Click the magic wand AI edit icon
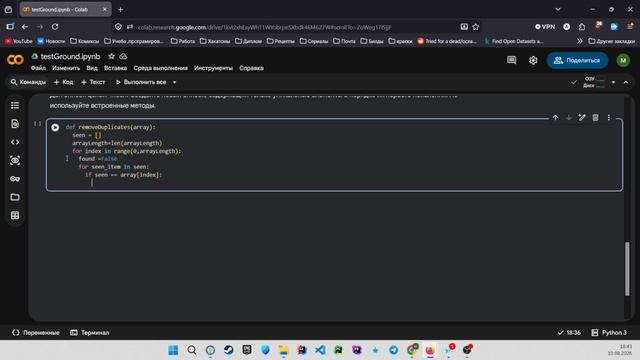The width and height of the screenshot is (640, 360). tap(582, 118)
